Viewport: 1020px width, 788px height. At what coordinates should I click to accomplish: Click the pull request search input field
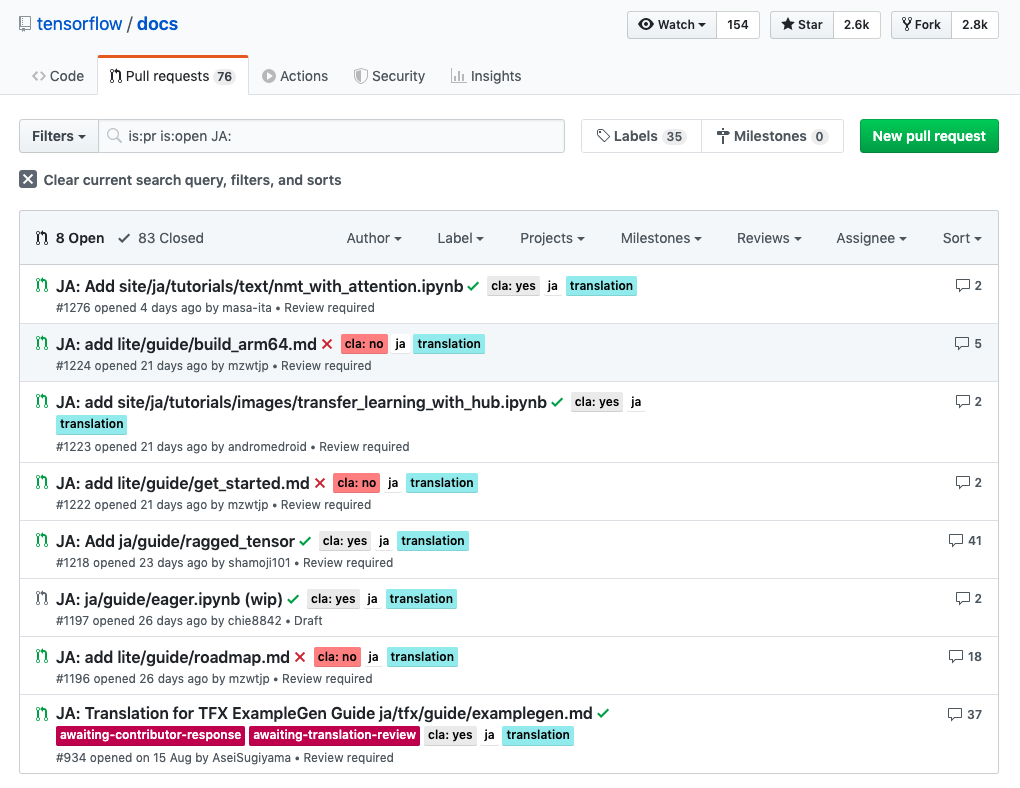[331, 136]
